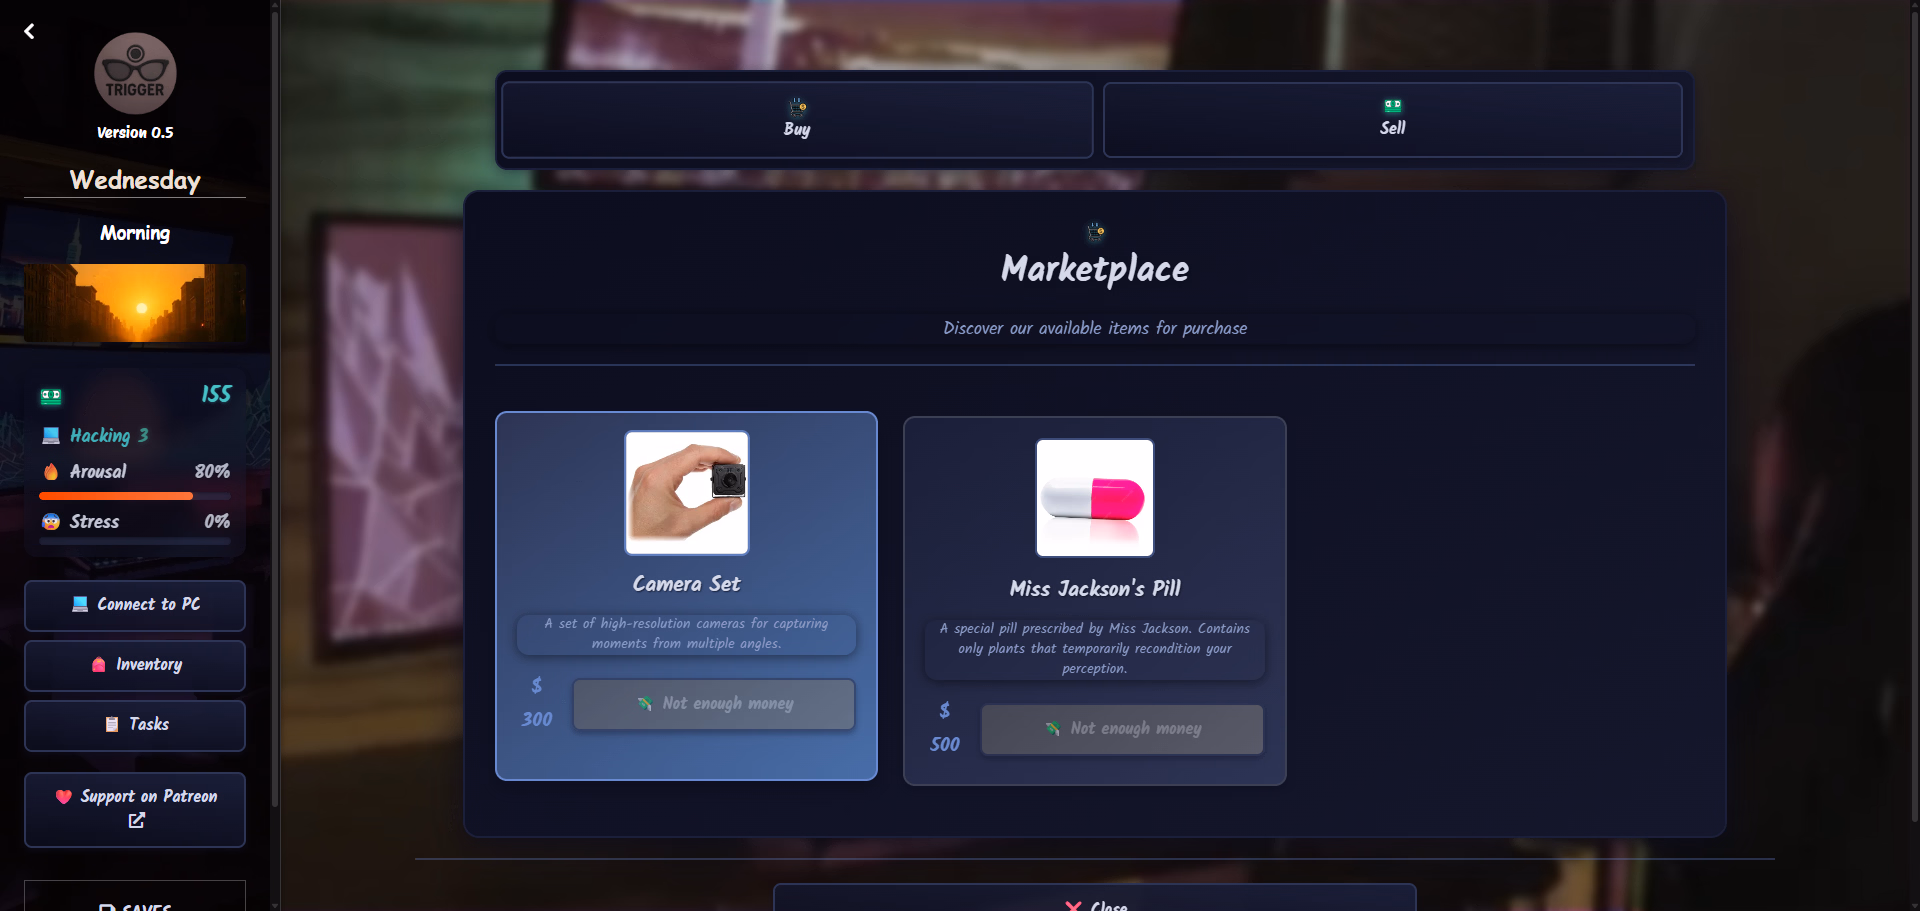Image resolution: width=1920 pixels, height=911 pixels.
Task: Open Support on Patreon link
Action: pos(135,809)
